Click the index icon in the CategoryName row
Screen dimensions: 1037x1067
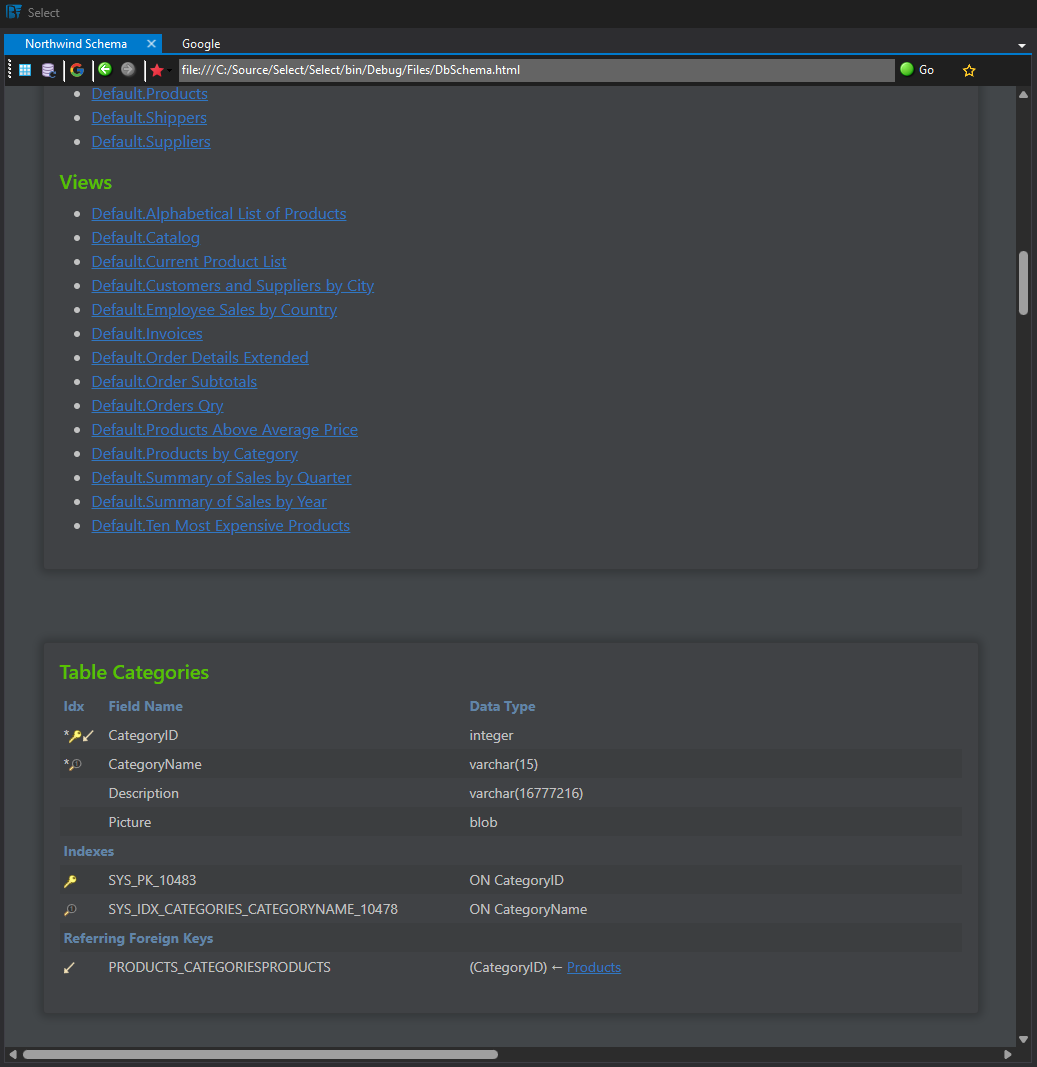pyautogui.click(x=75, y=765)
